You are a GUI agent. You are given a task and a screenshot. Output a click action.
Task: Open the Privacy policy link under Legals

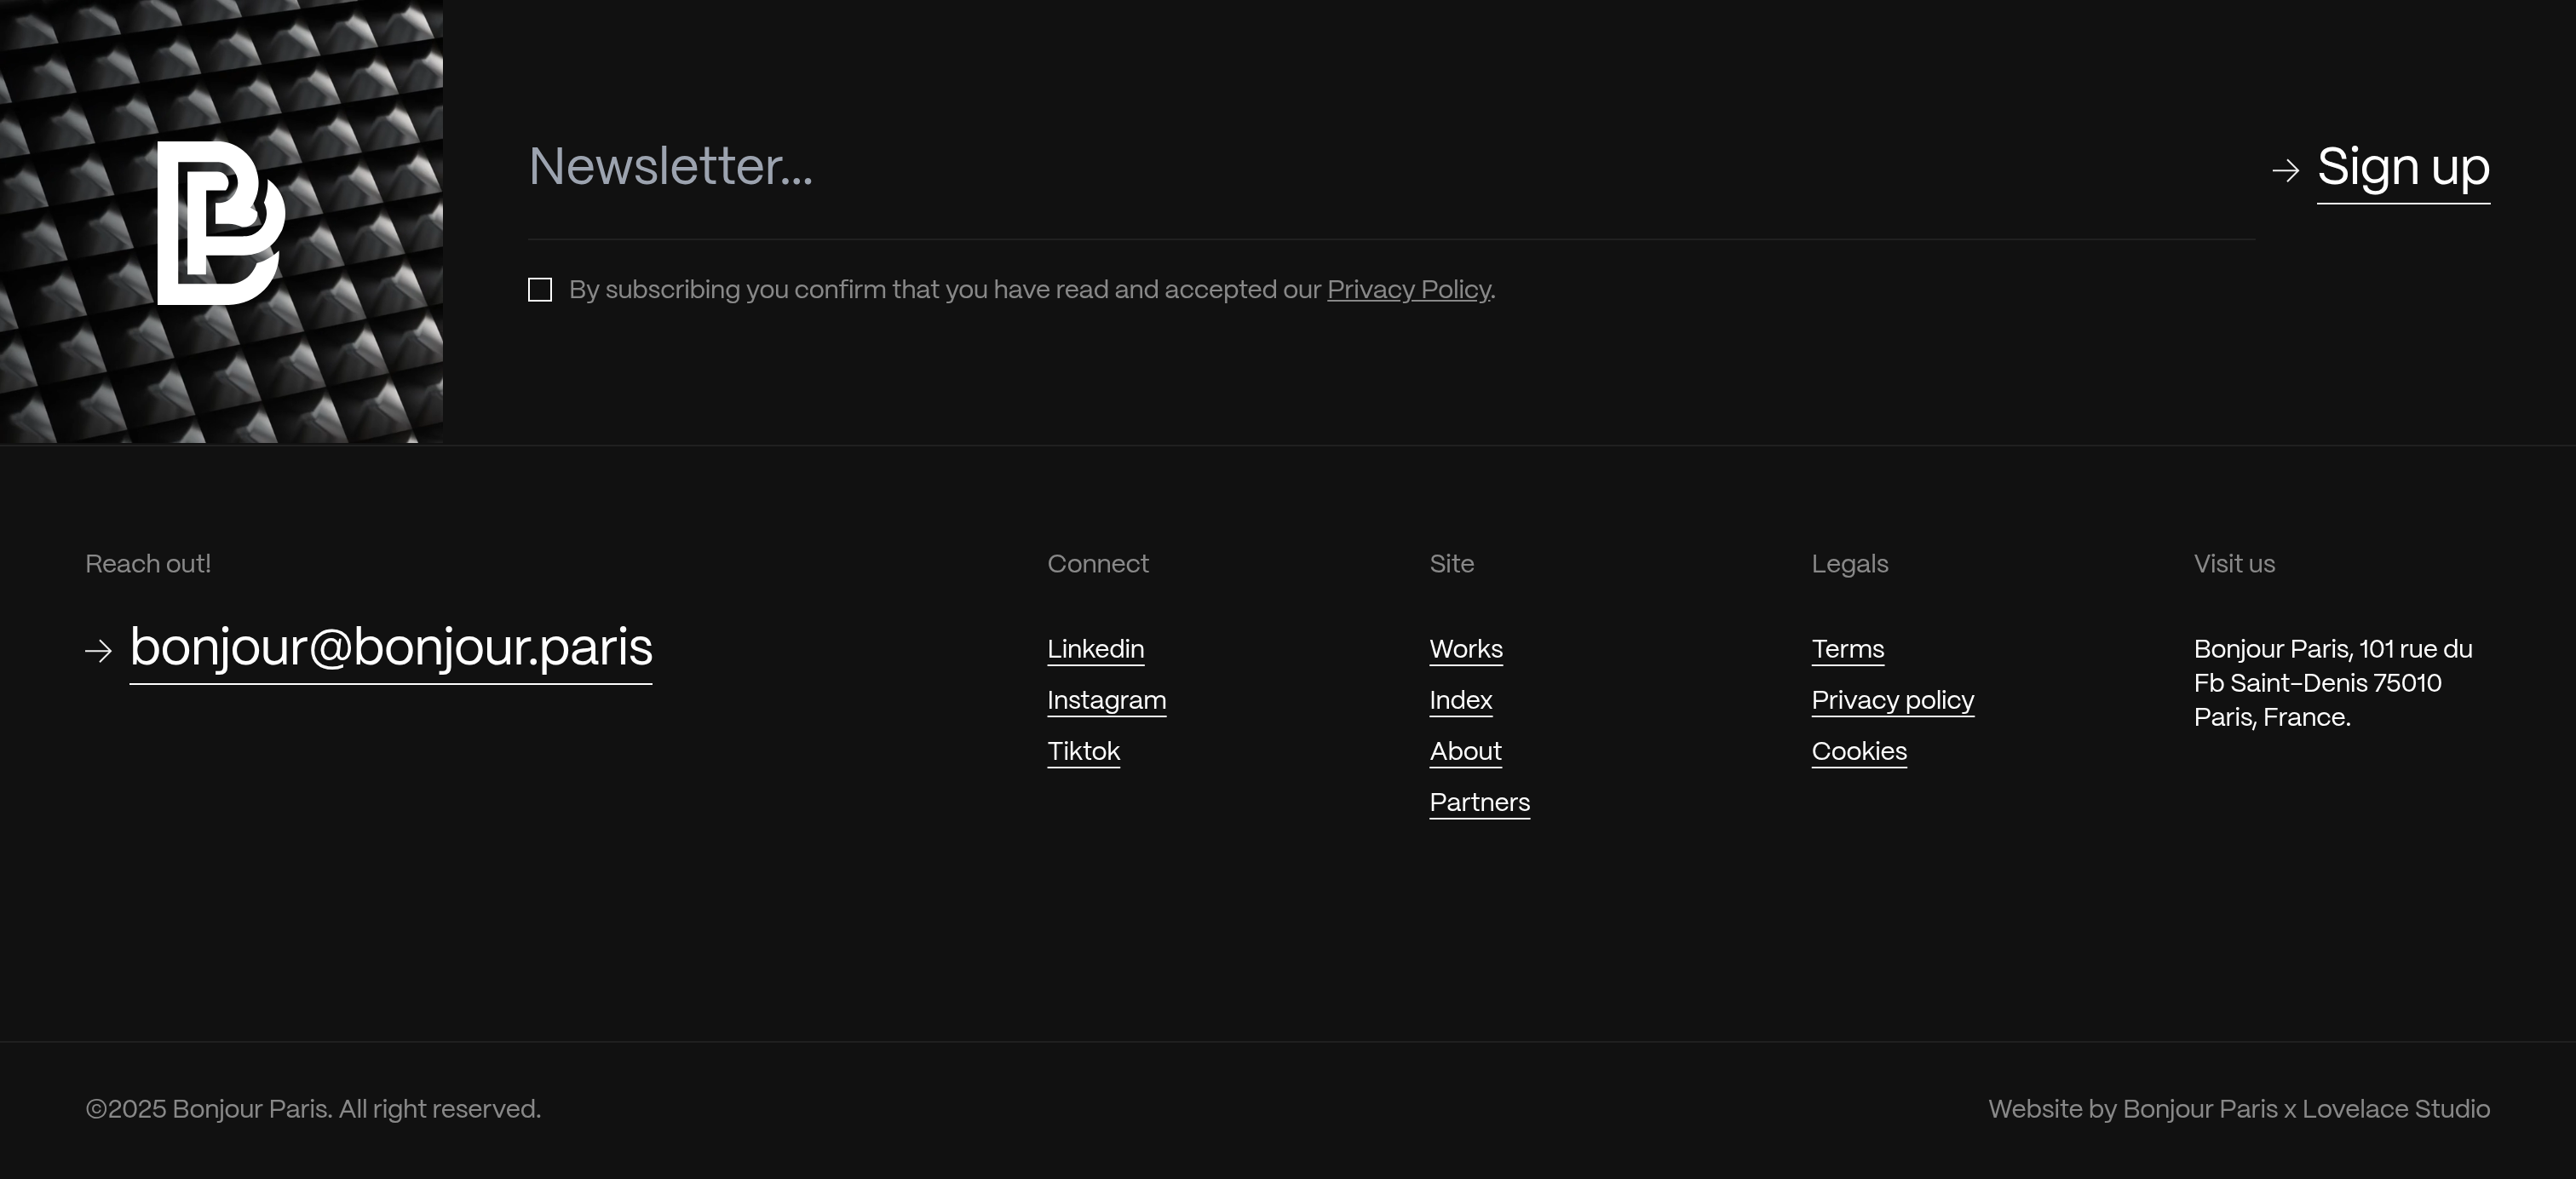[x=1893, y=700]
